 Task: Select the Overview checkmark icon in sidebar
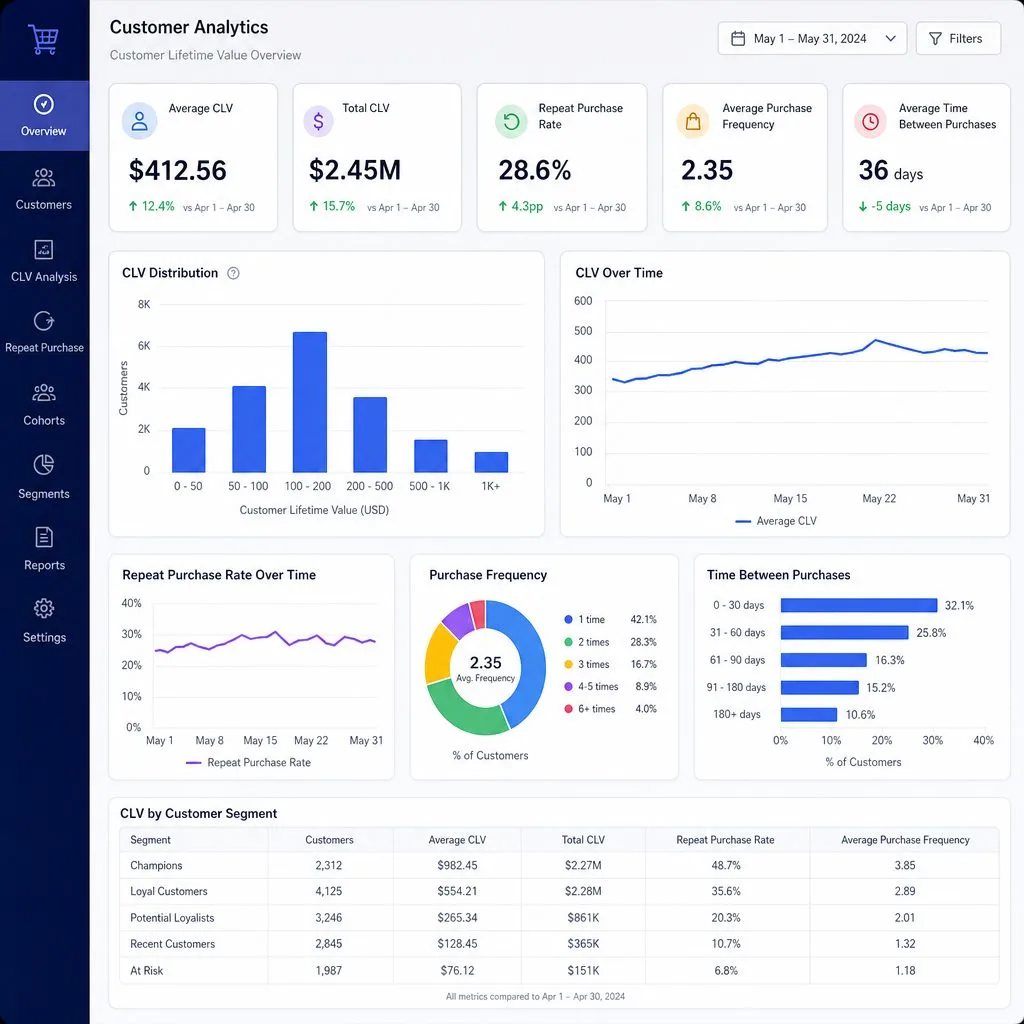point(44,104)
